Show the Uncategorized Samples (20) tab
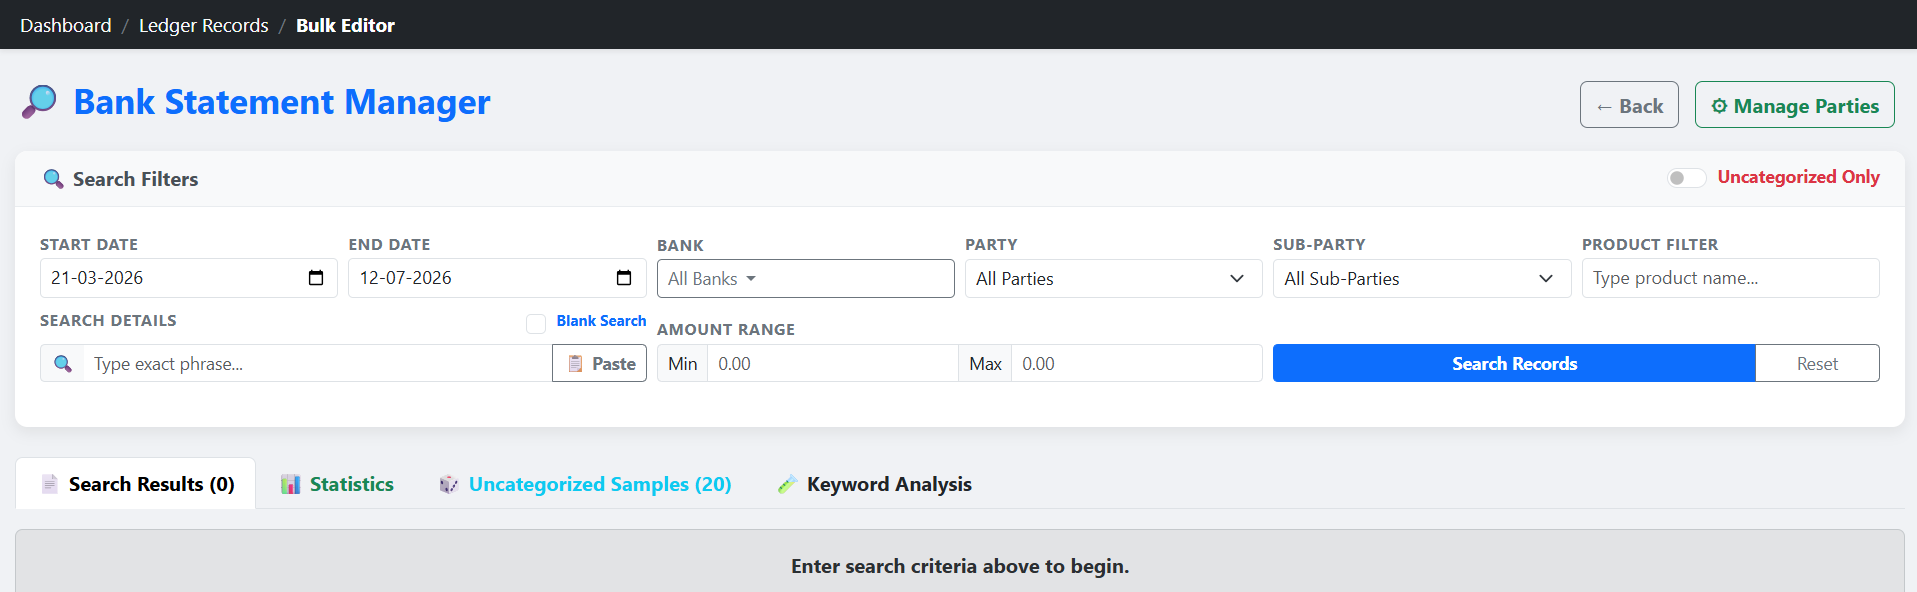The width and height of the screenshot is (1917, 592). [x=585, y=484]
